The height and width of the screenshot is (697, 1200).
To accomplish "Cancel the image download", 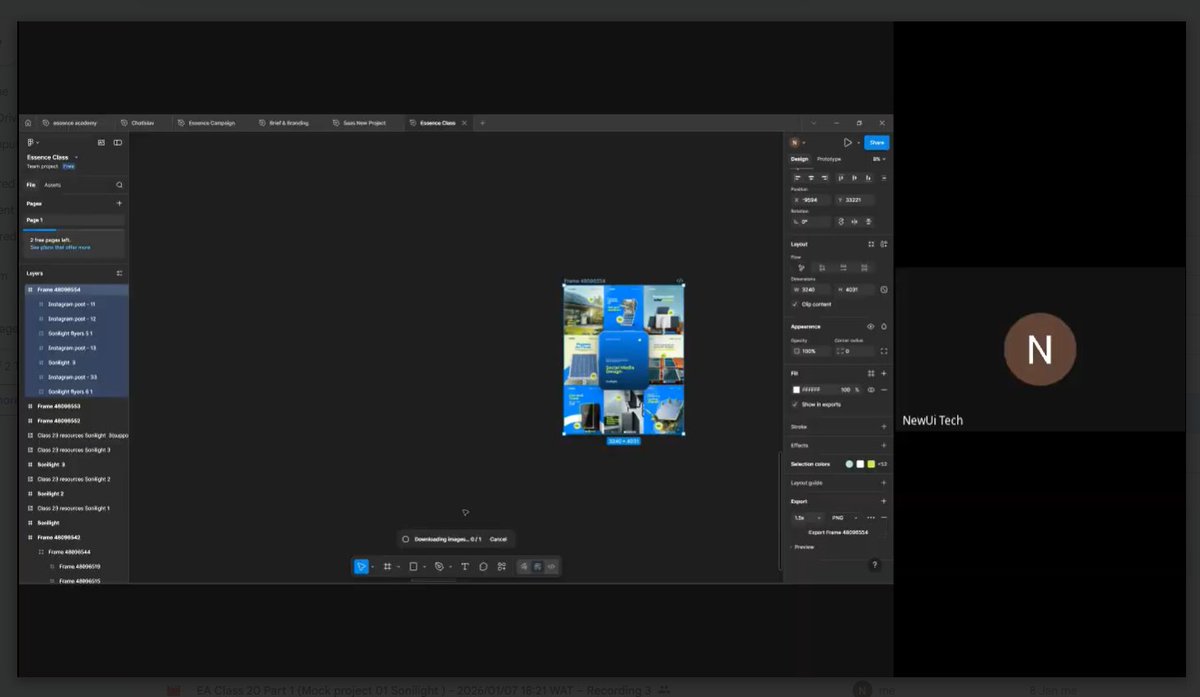I will click(498, 539).
